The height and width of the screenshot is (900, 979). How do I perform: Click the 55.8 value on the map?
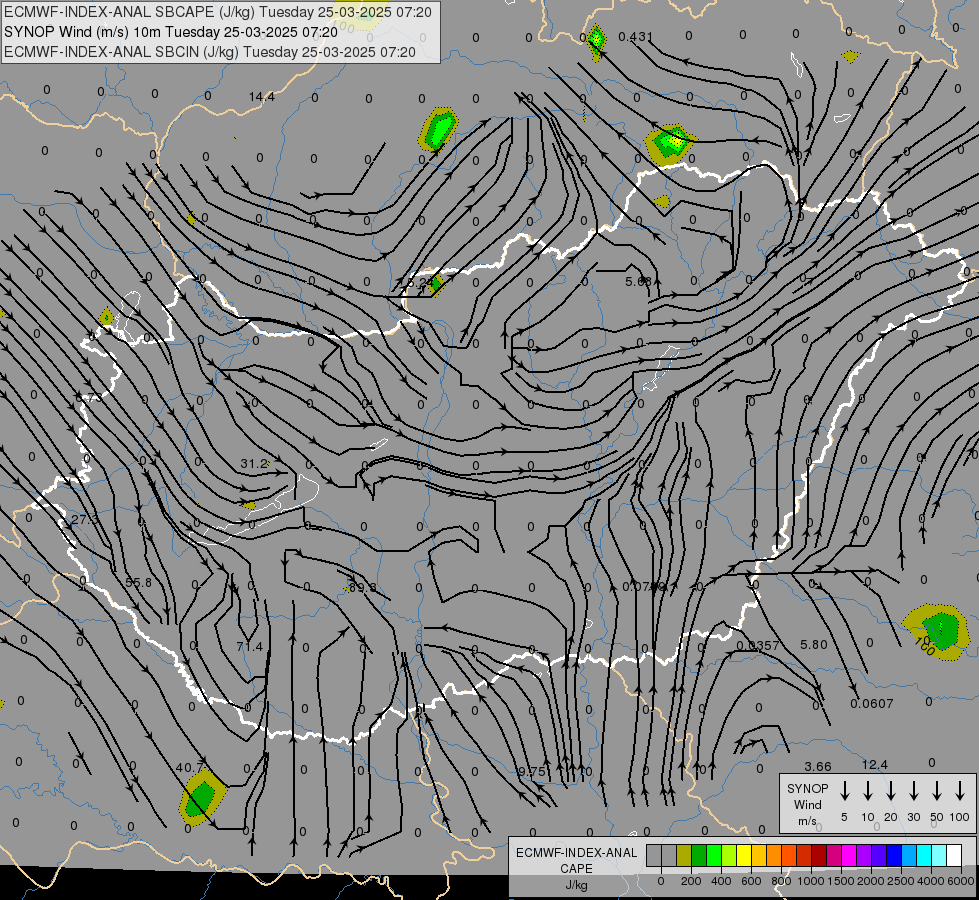[x=138, y=583]
